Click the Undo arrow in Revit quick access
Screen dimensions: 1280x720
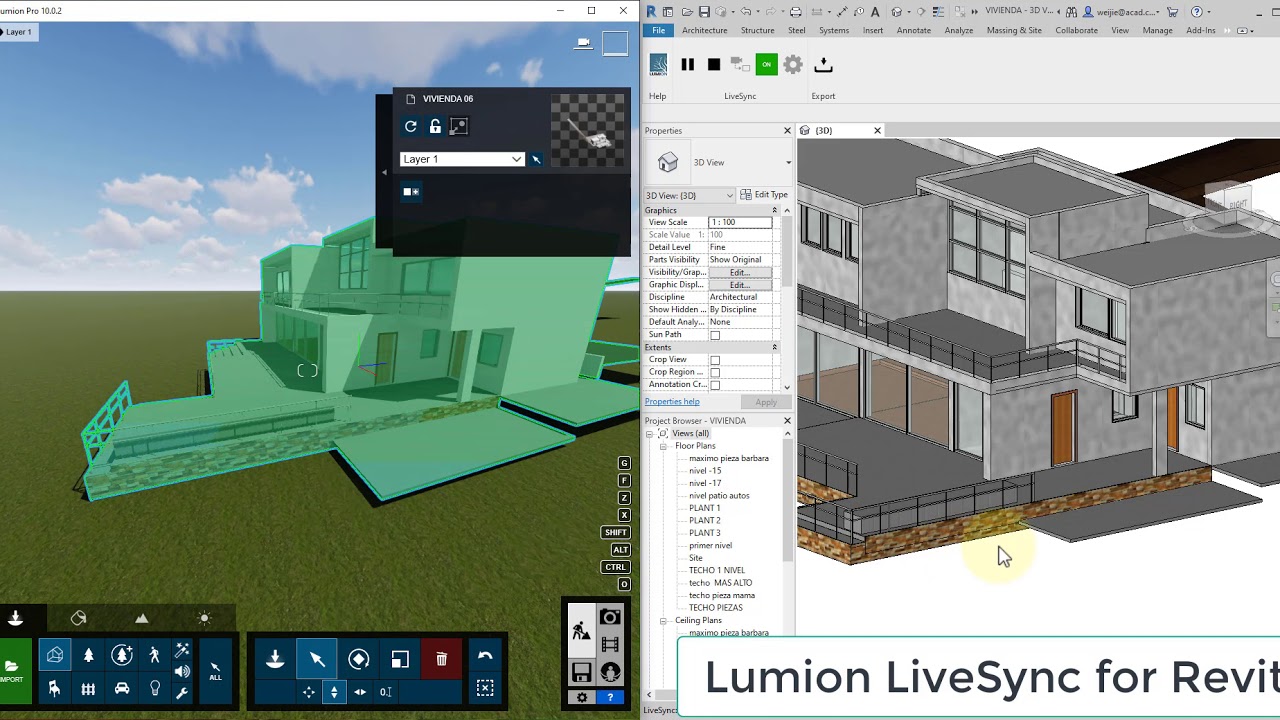click(x=746, y=12)
